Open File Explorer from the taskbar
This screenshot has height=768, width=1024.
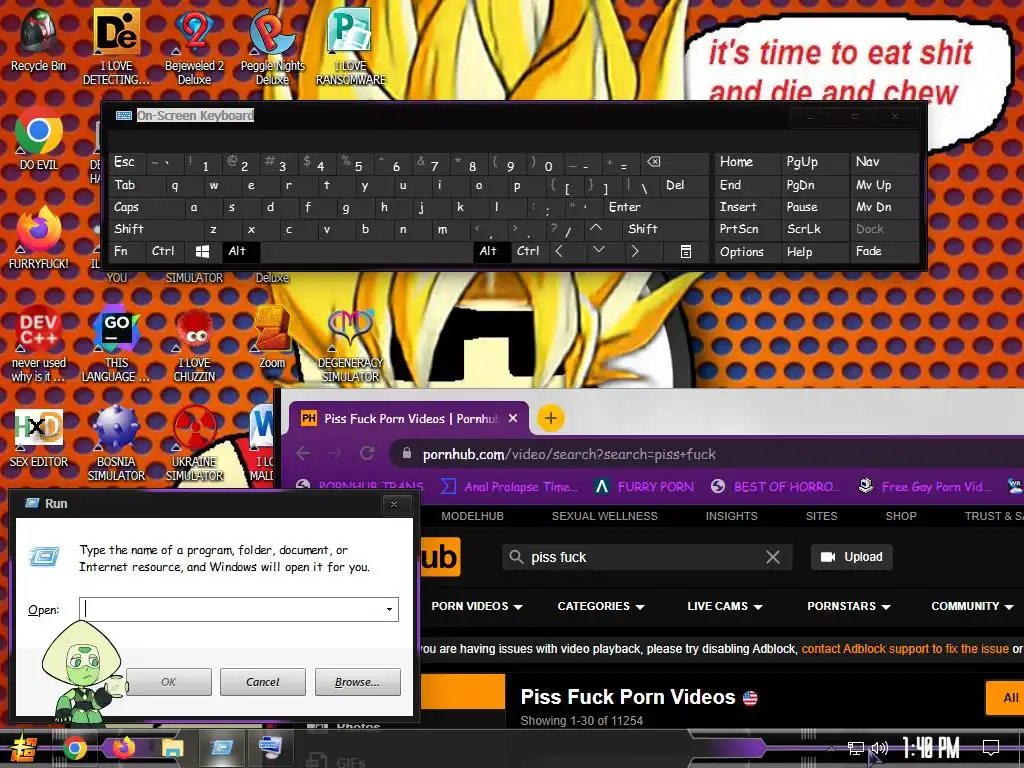coord(172,748)
